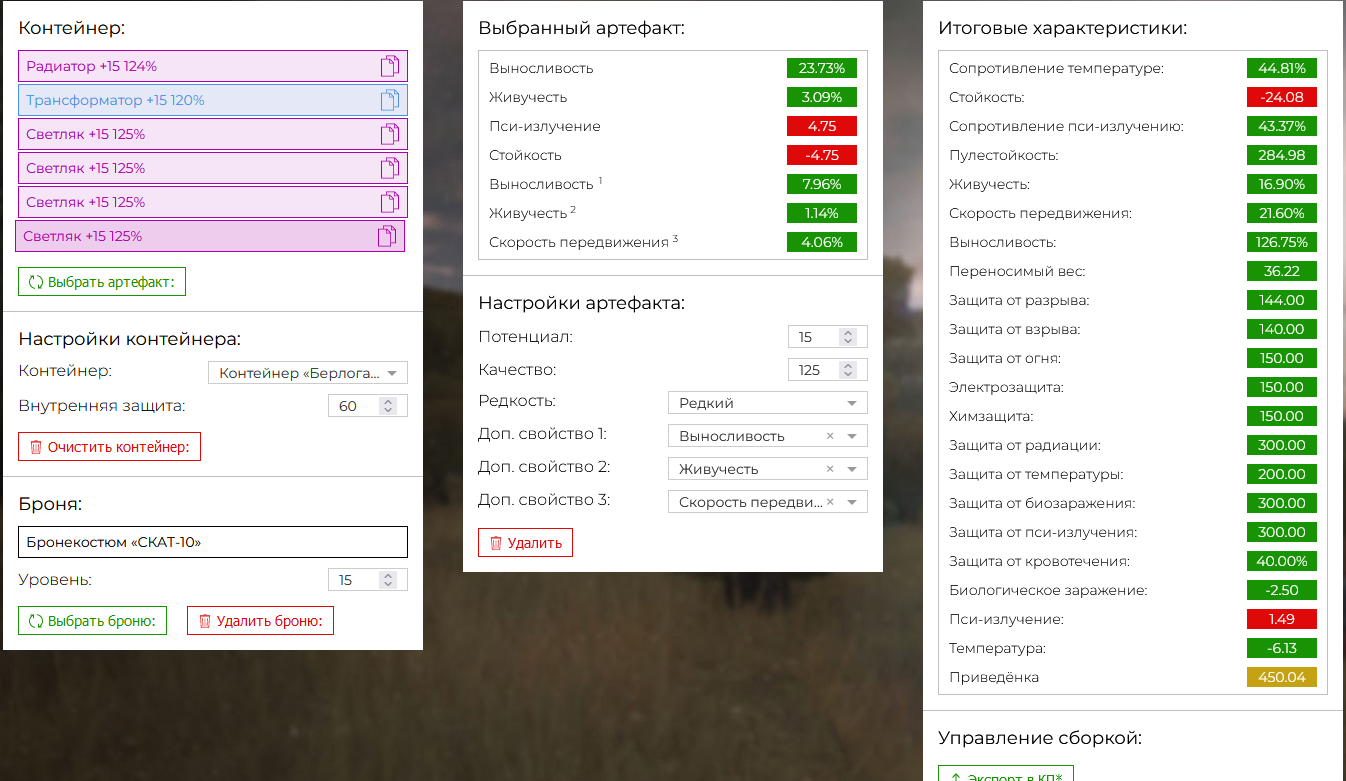Click the 7.96% Выносливость bonus value
Viewport: 1346px width, 781px height.
pyautogui.click(x=822, y=184)
